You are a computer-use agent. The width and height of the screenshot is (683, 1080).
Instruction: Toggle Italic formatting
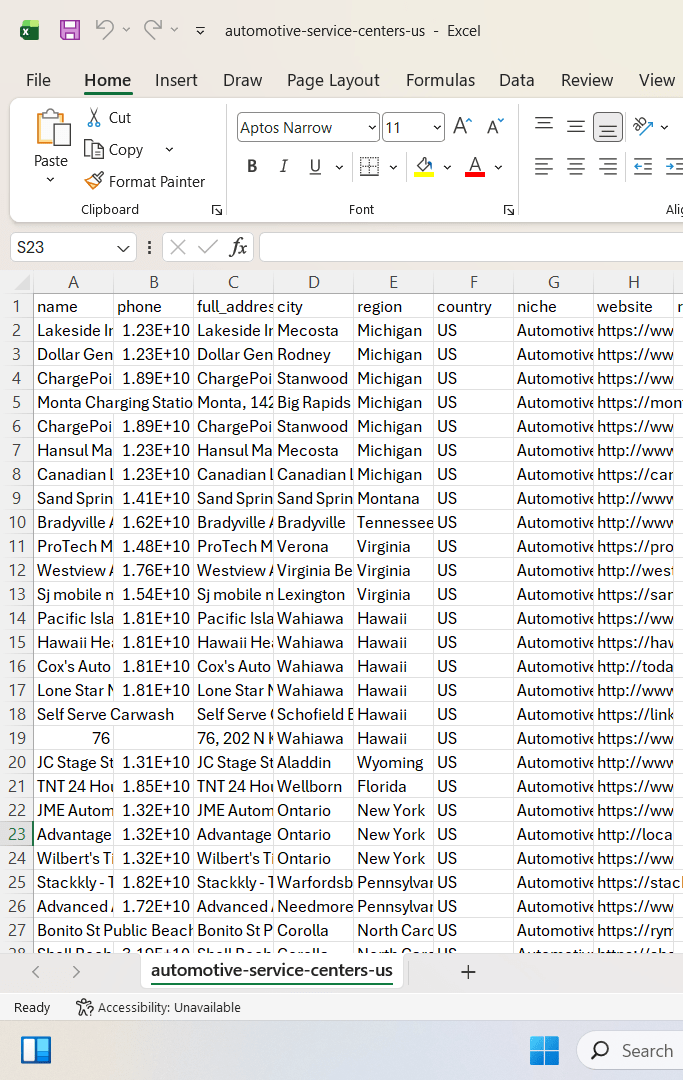283,166
